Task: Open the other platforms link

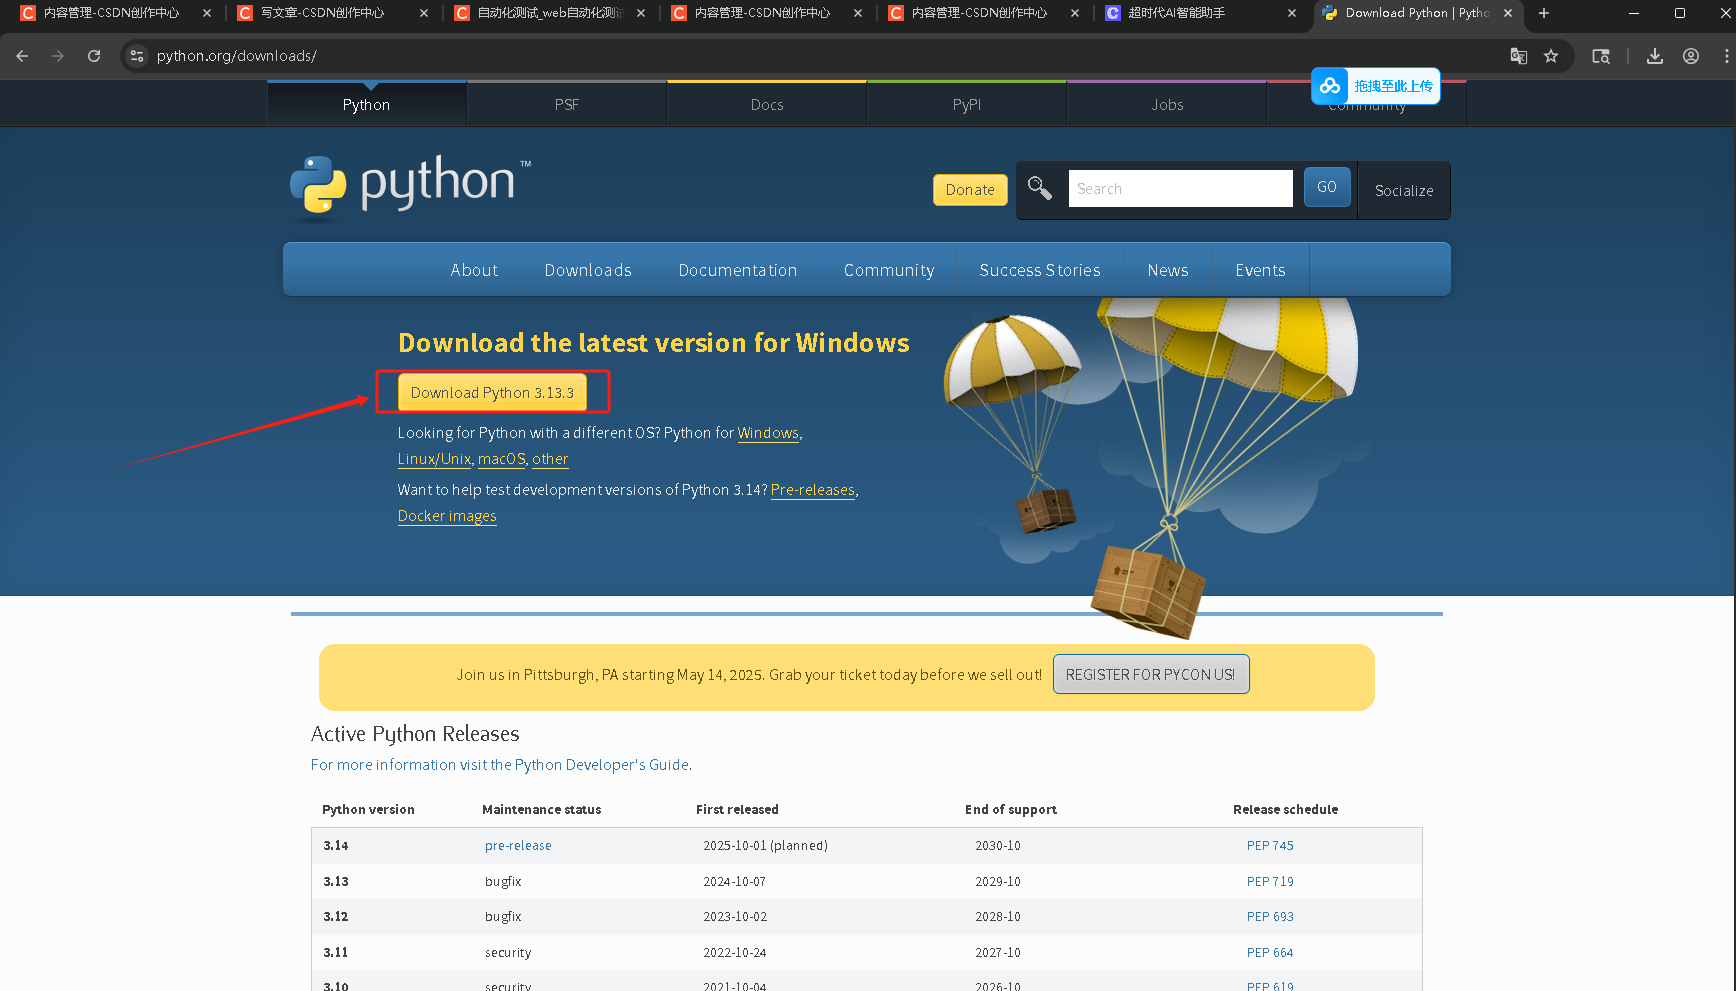Action: tap(550, 459)
